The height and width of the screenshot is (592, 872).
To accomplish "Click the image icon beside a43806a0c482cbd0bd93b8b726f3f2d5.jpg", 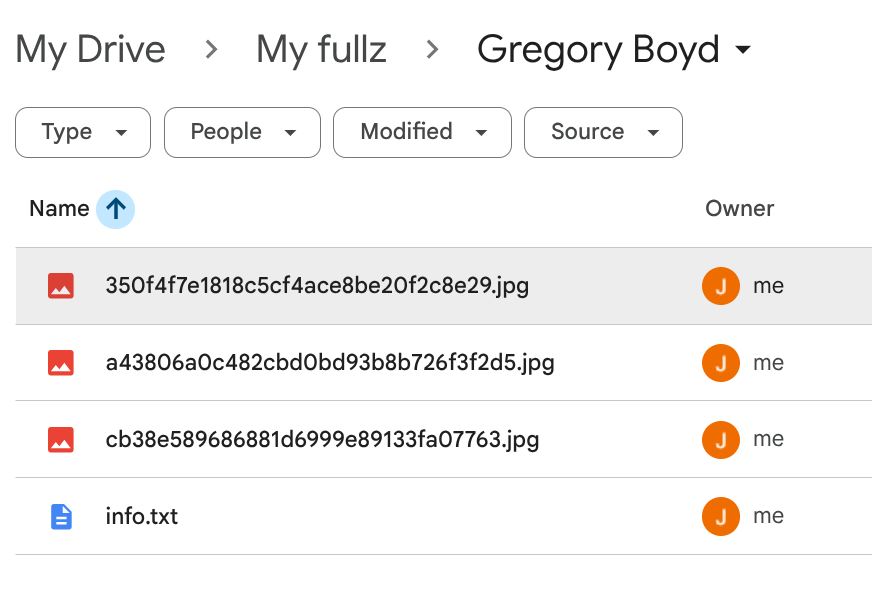I will tap(61, 362).
